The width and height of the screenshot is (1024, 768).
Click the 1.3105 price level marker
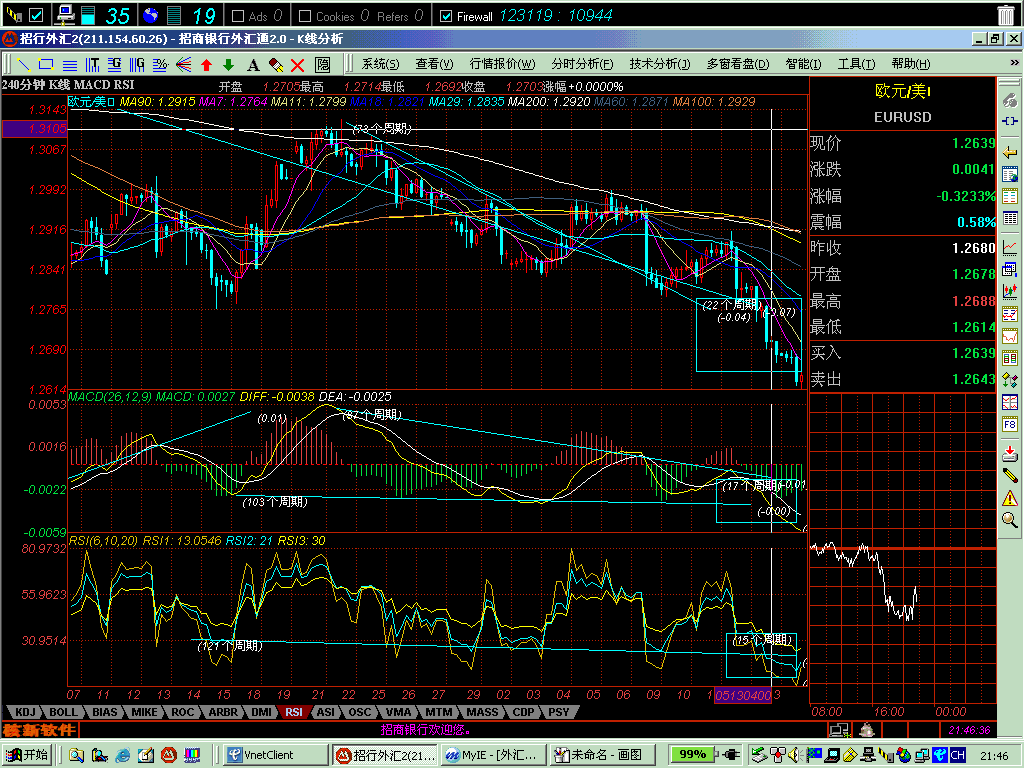click(35, 129)
